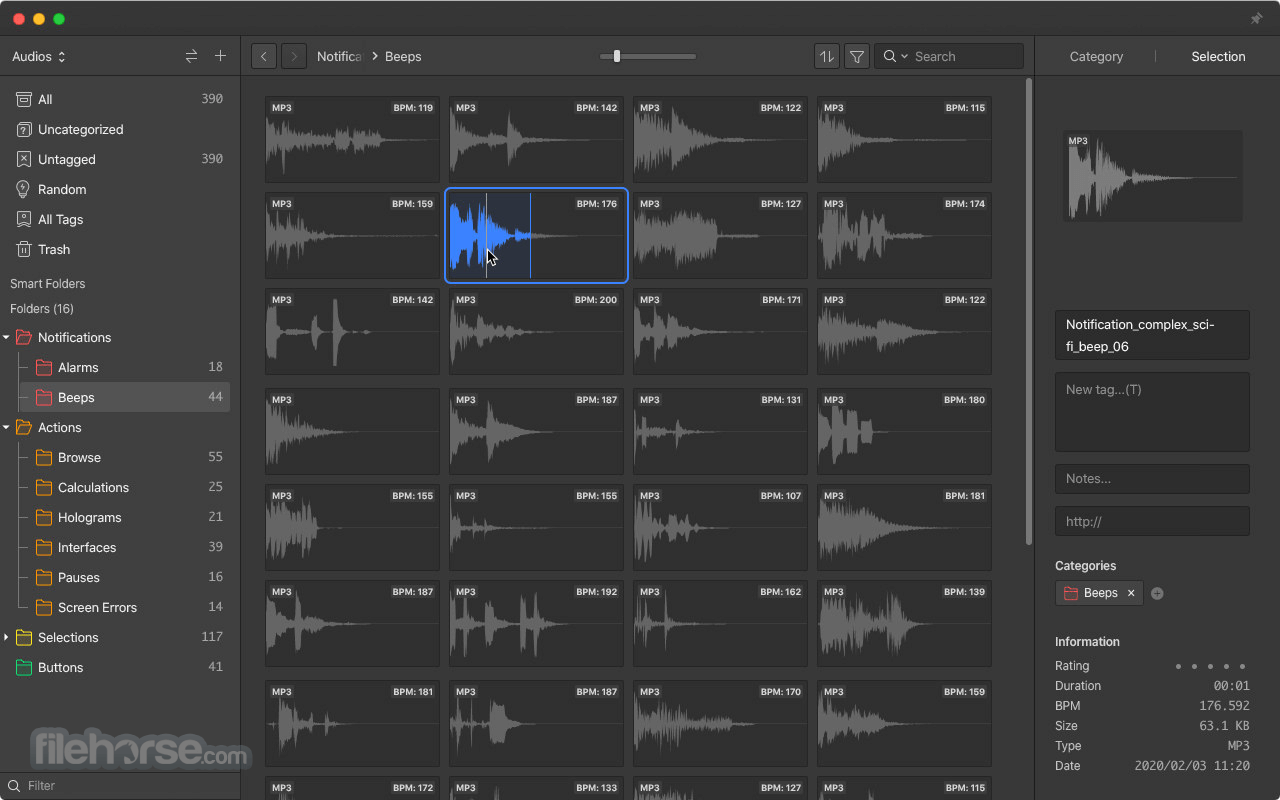
Task: Select the audio clip with BPM 174
Action: click(x=904, y=235)
